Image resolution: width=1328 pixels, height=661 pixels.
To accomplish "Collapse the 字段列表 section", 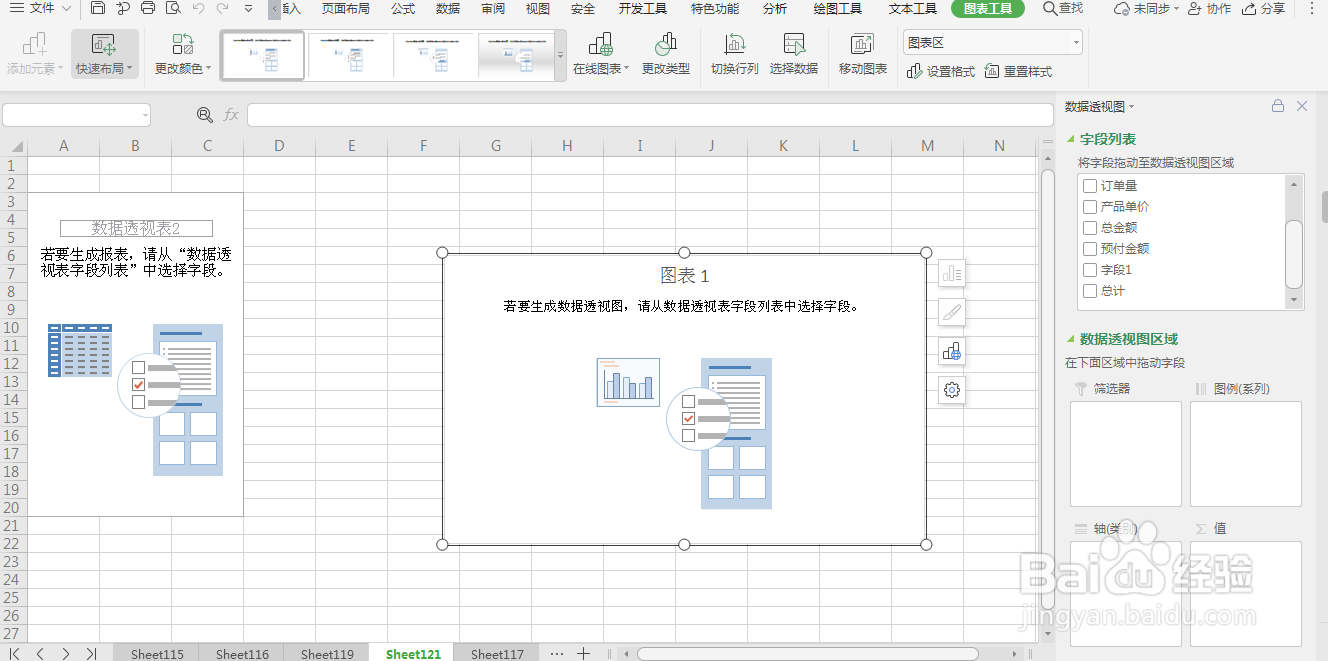I will tap(1071, 140).
